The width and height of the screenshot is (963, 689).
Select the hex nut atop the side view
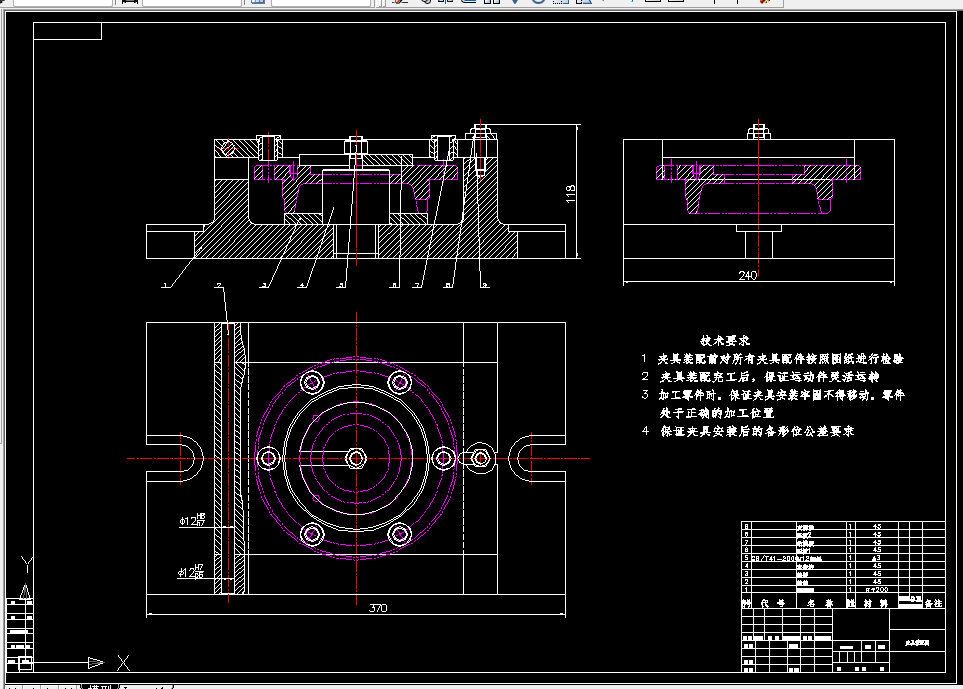[758, 131]
